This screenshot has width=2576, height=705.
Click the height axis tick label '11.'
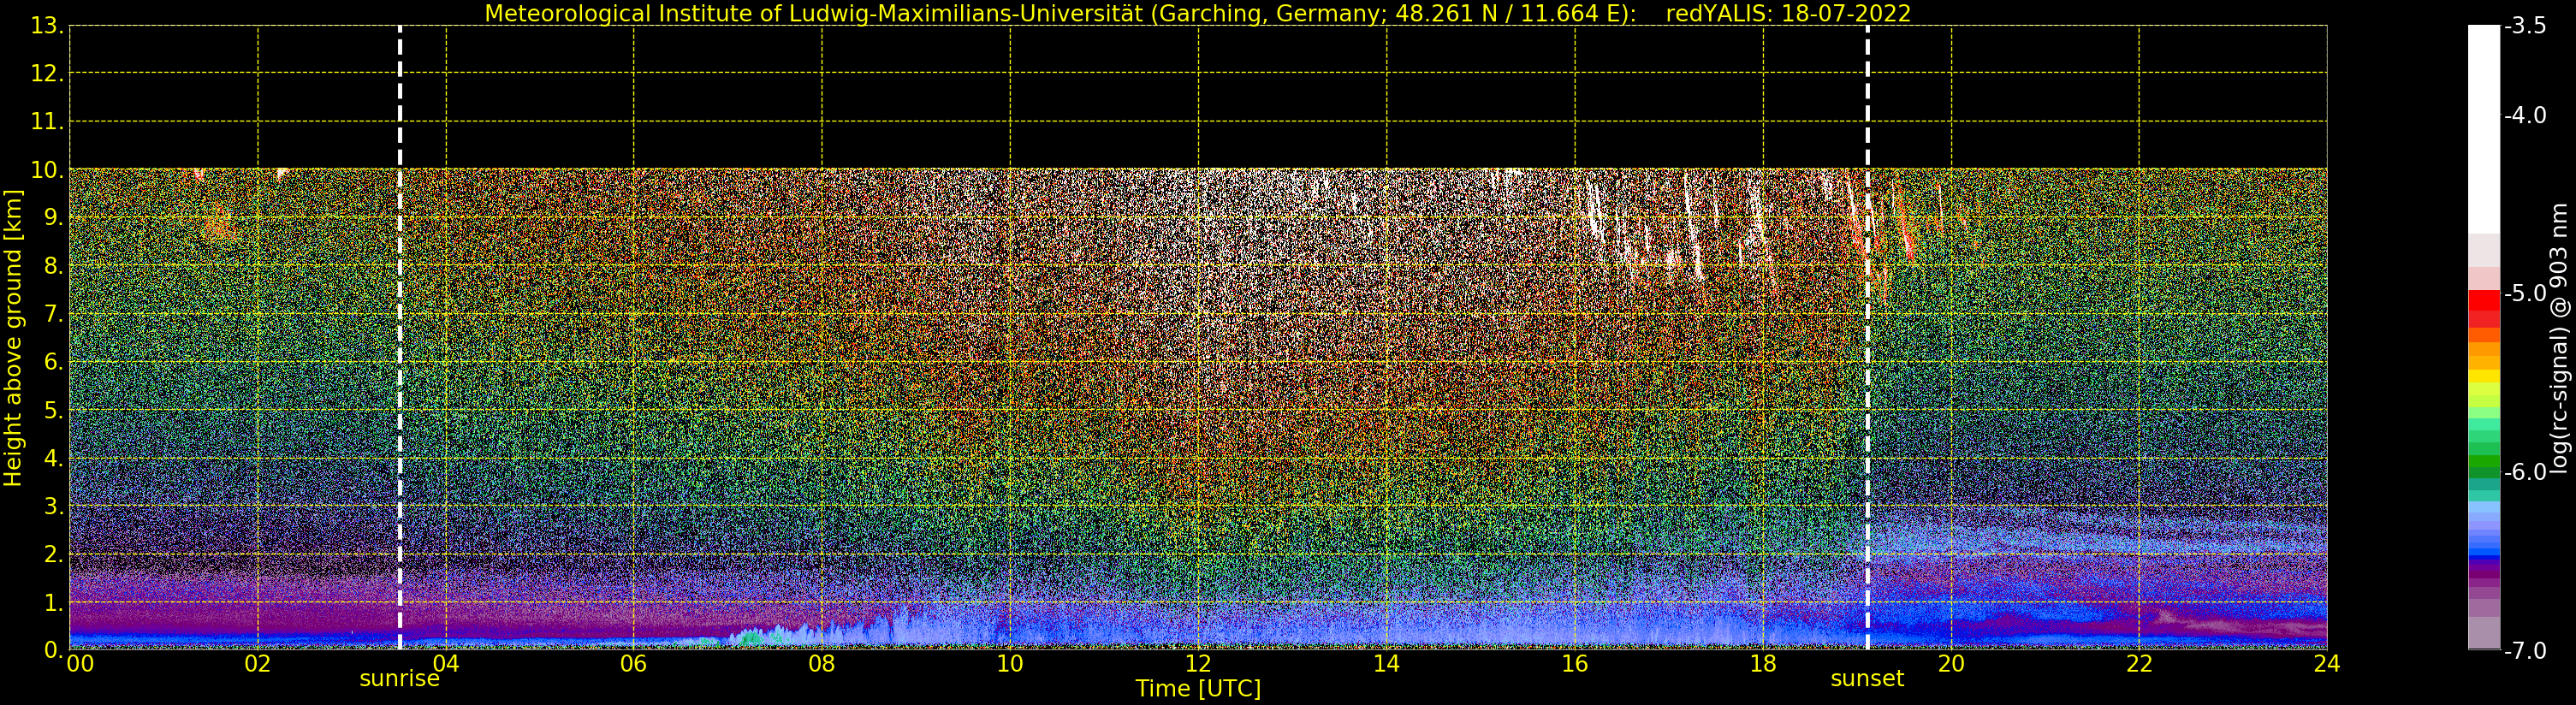47,122
